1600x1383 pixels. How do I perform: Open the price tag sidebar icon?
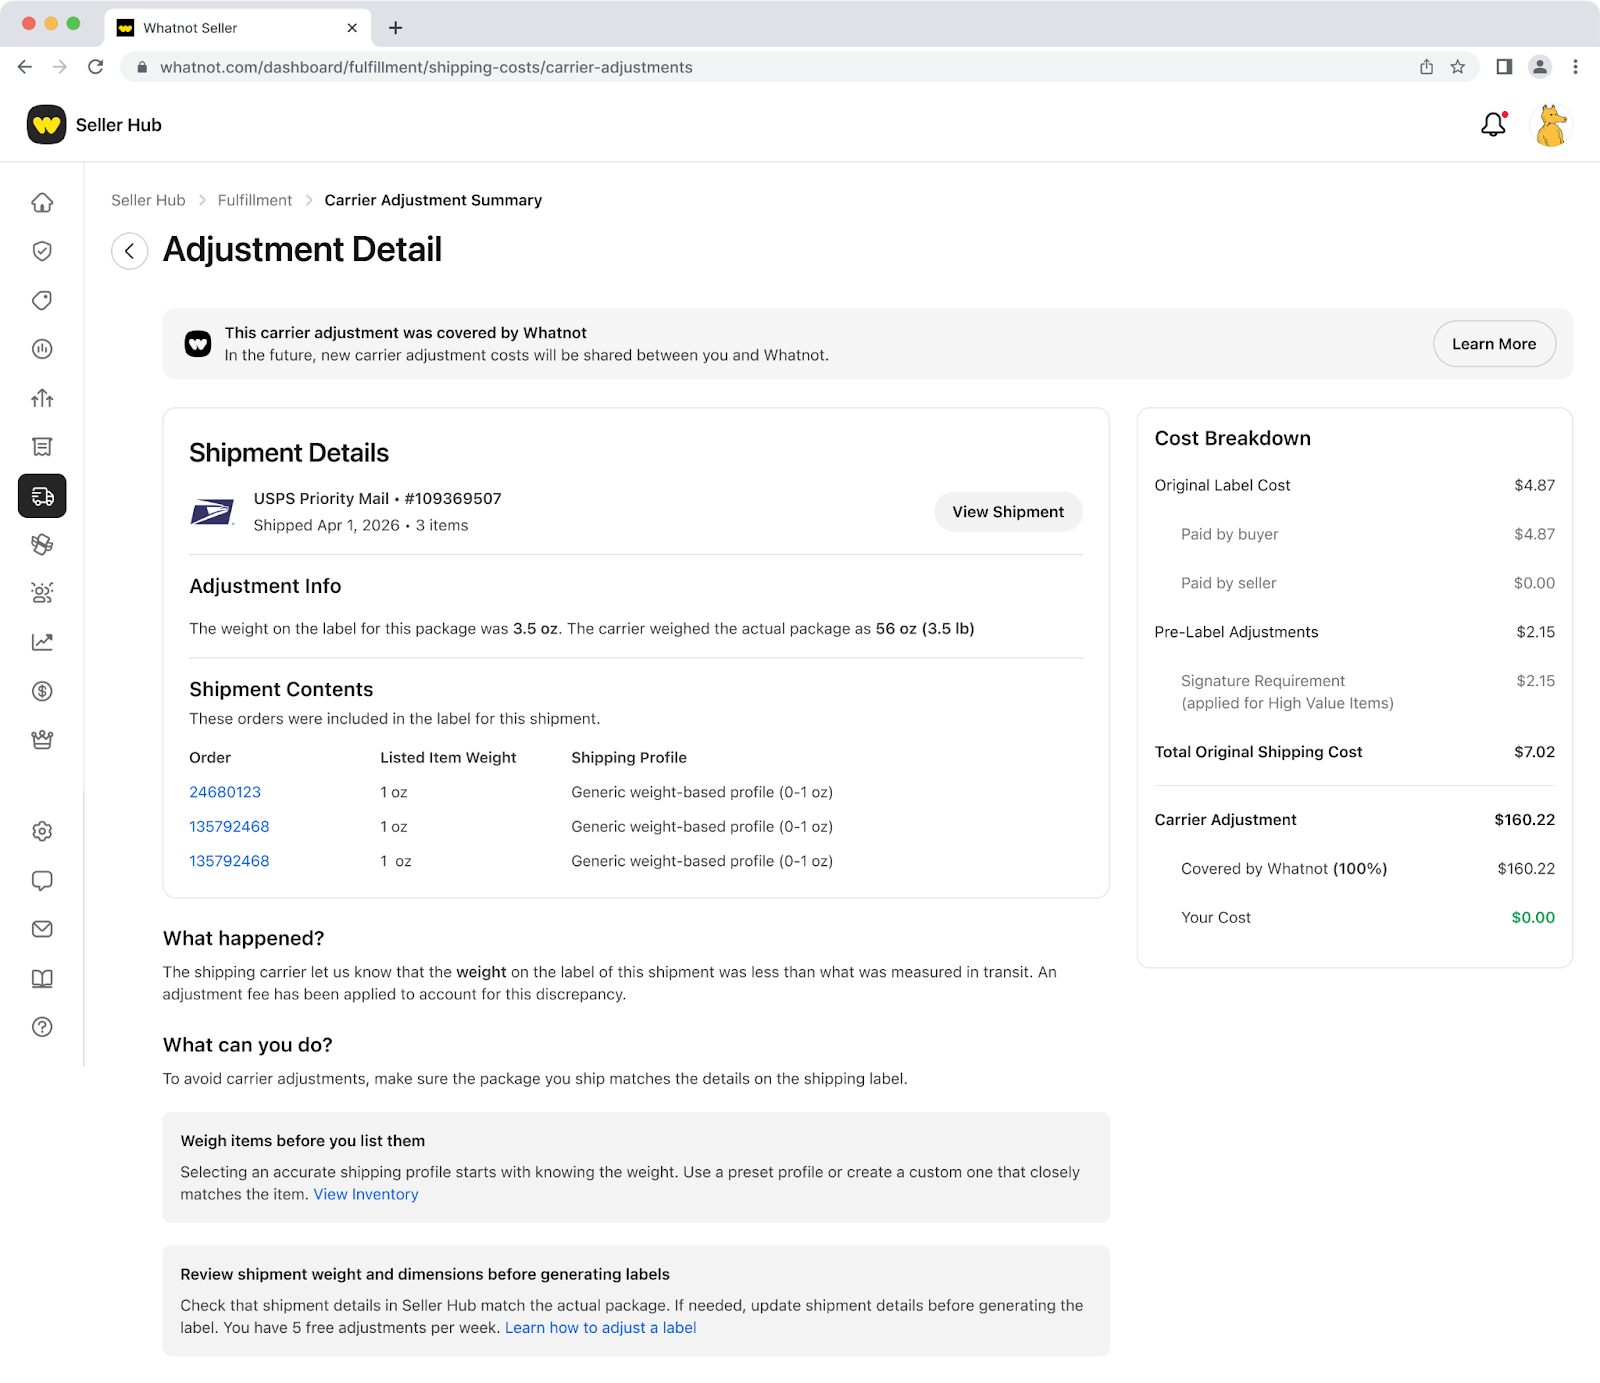tap(42, 300)
